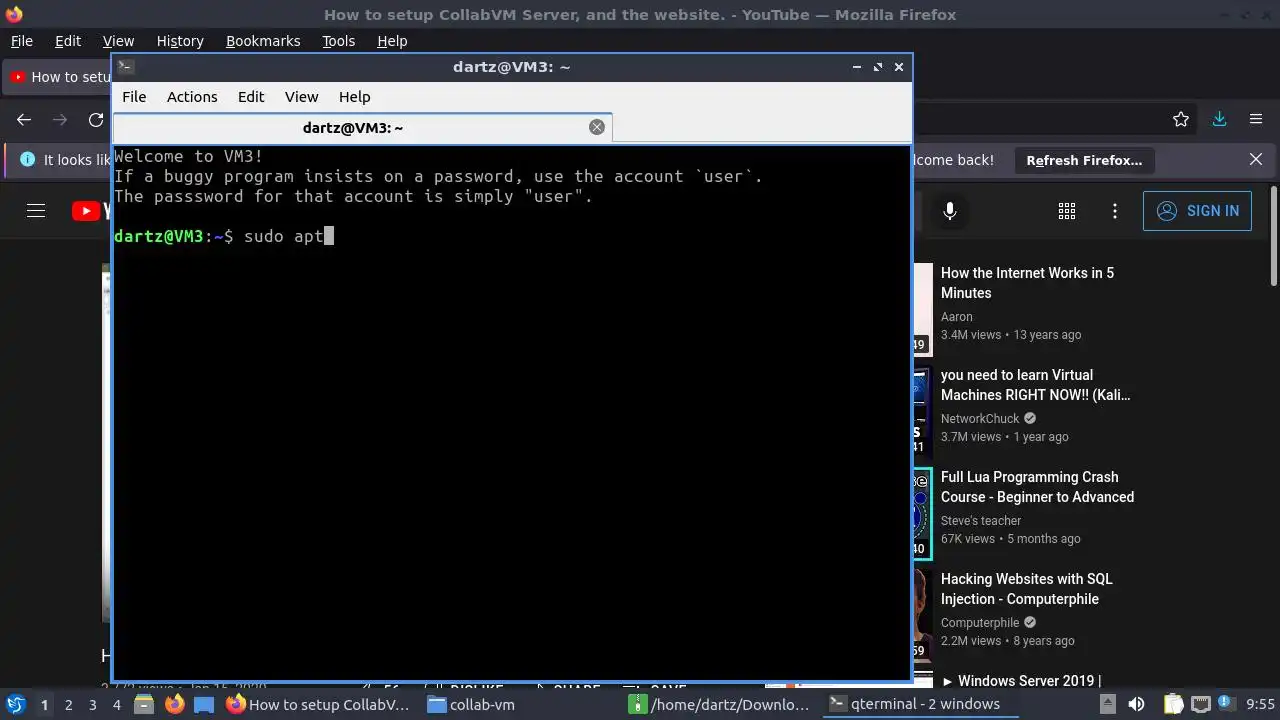
Task: Open YouTube settings three-dot menu
Action: point(1115,211)
